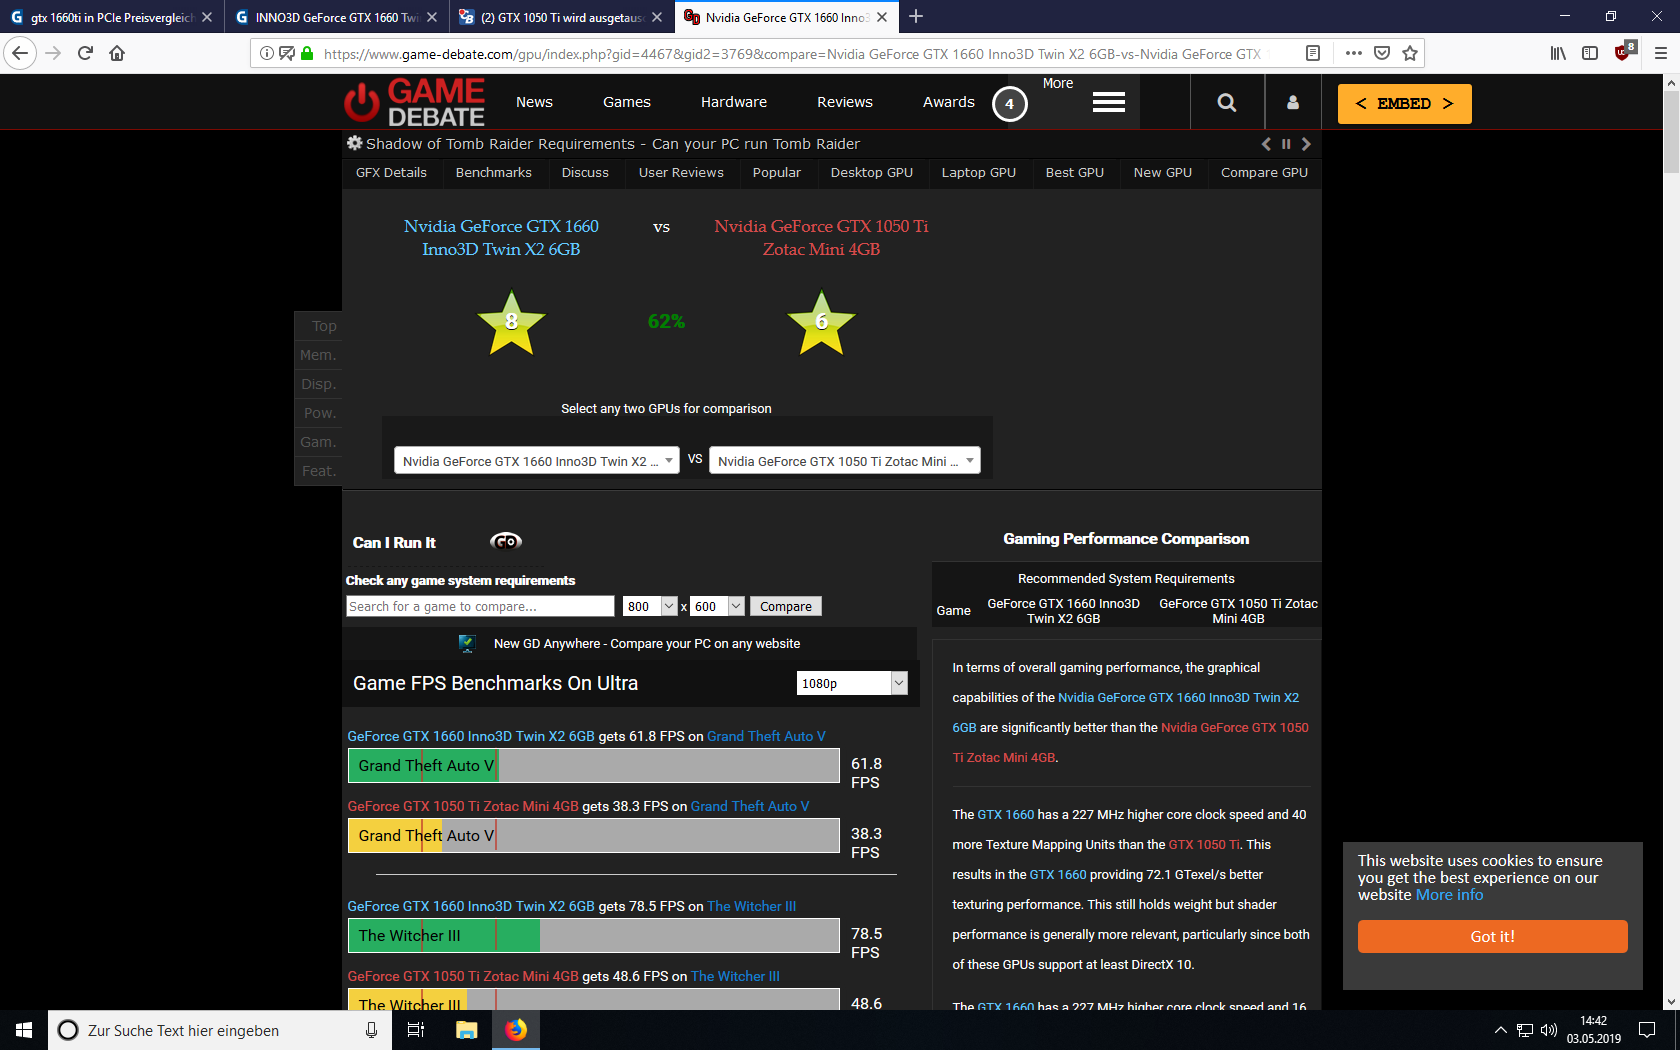Screen dimensions: 1680x1050
Task: Accept cookies with Got it! button
Action: coord(1492,936)
